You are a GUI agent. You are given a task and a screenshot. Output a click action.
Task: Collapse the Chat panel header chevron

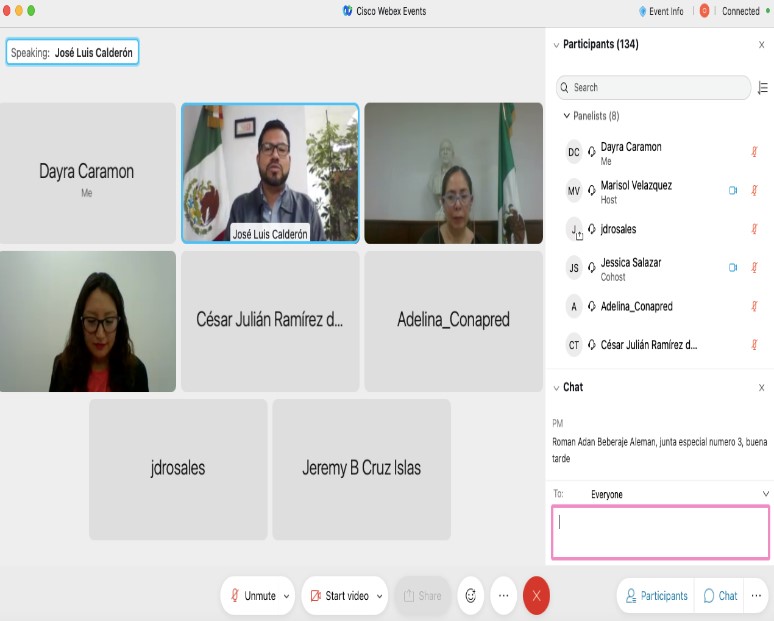(x=556, y=388)
